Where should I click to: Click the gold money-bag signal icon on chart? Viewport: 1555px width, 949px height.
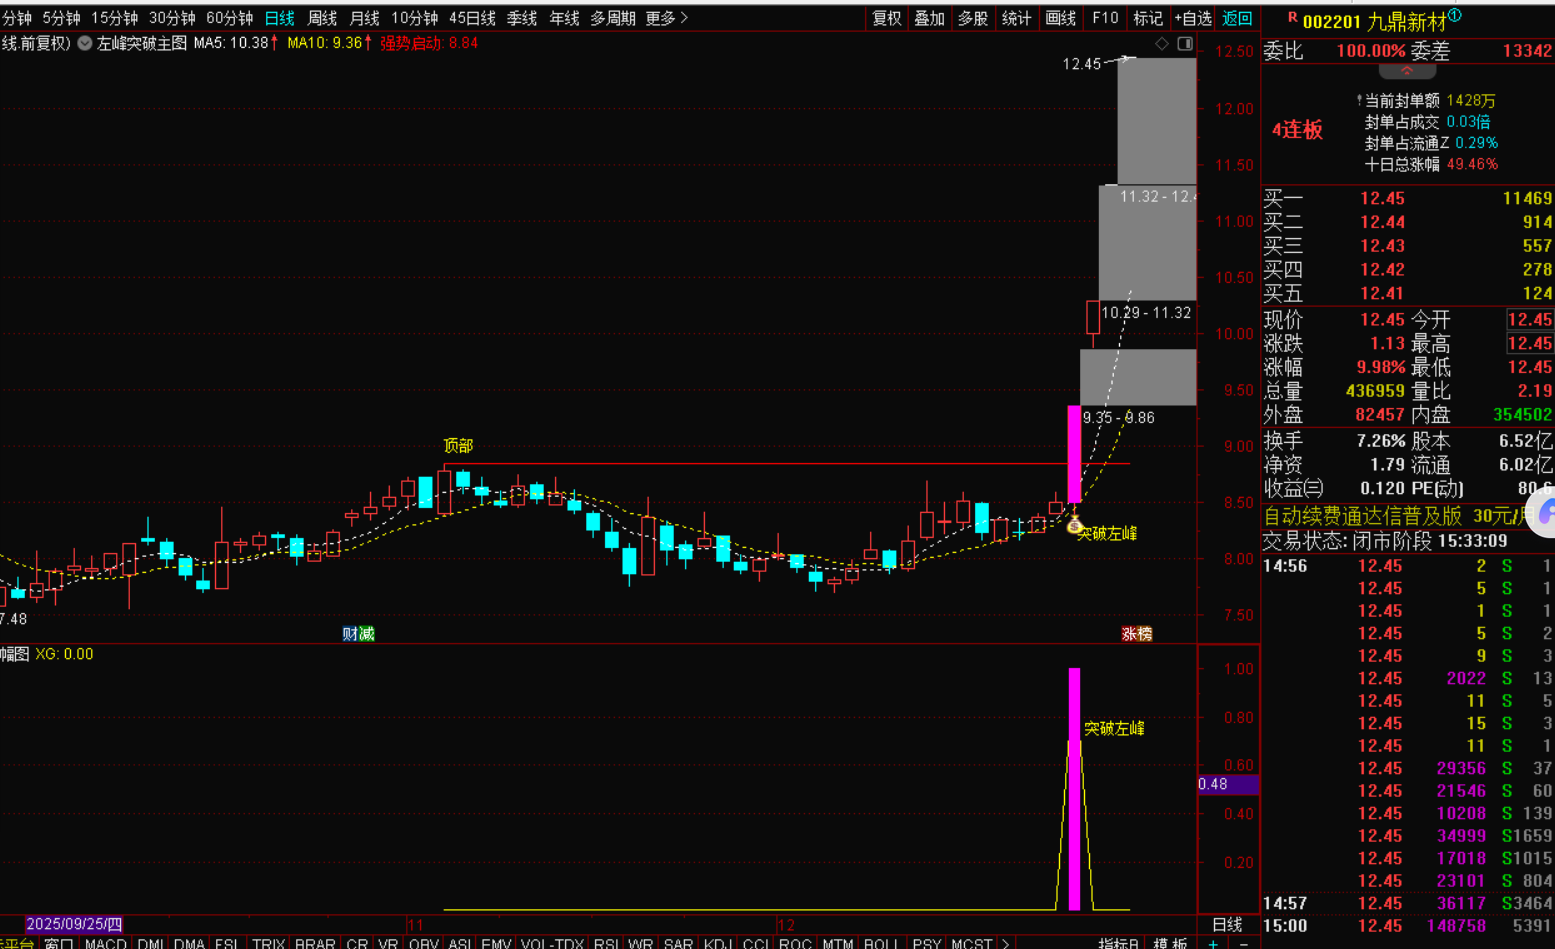tap(1075, 524)
